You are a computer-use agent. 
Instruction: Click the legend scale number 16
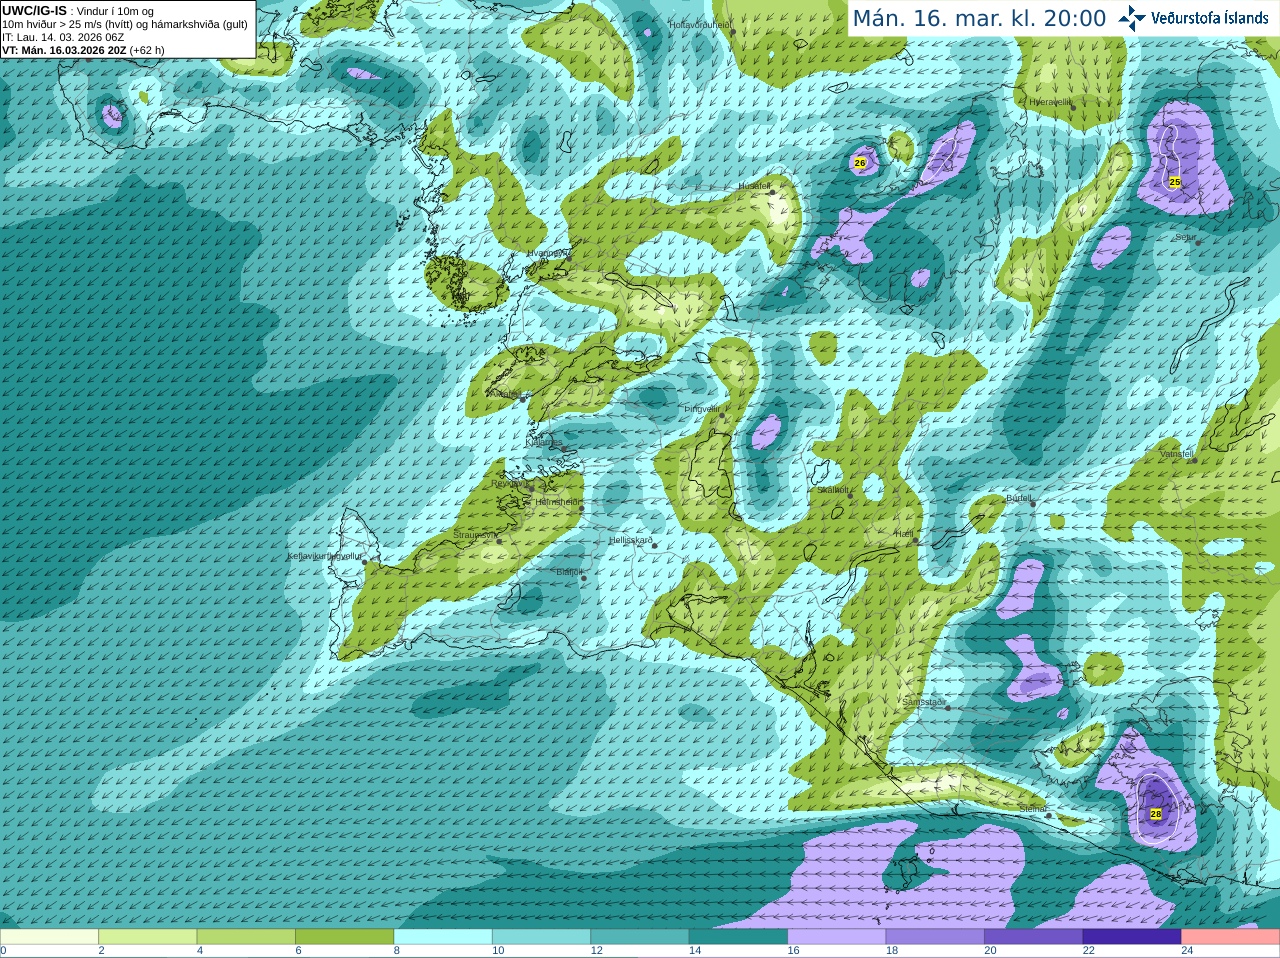(x=793, y=951)
